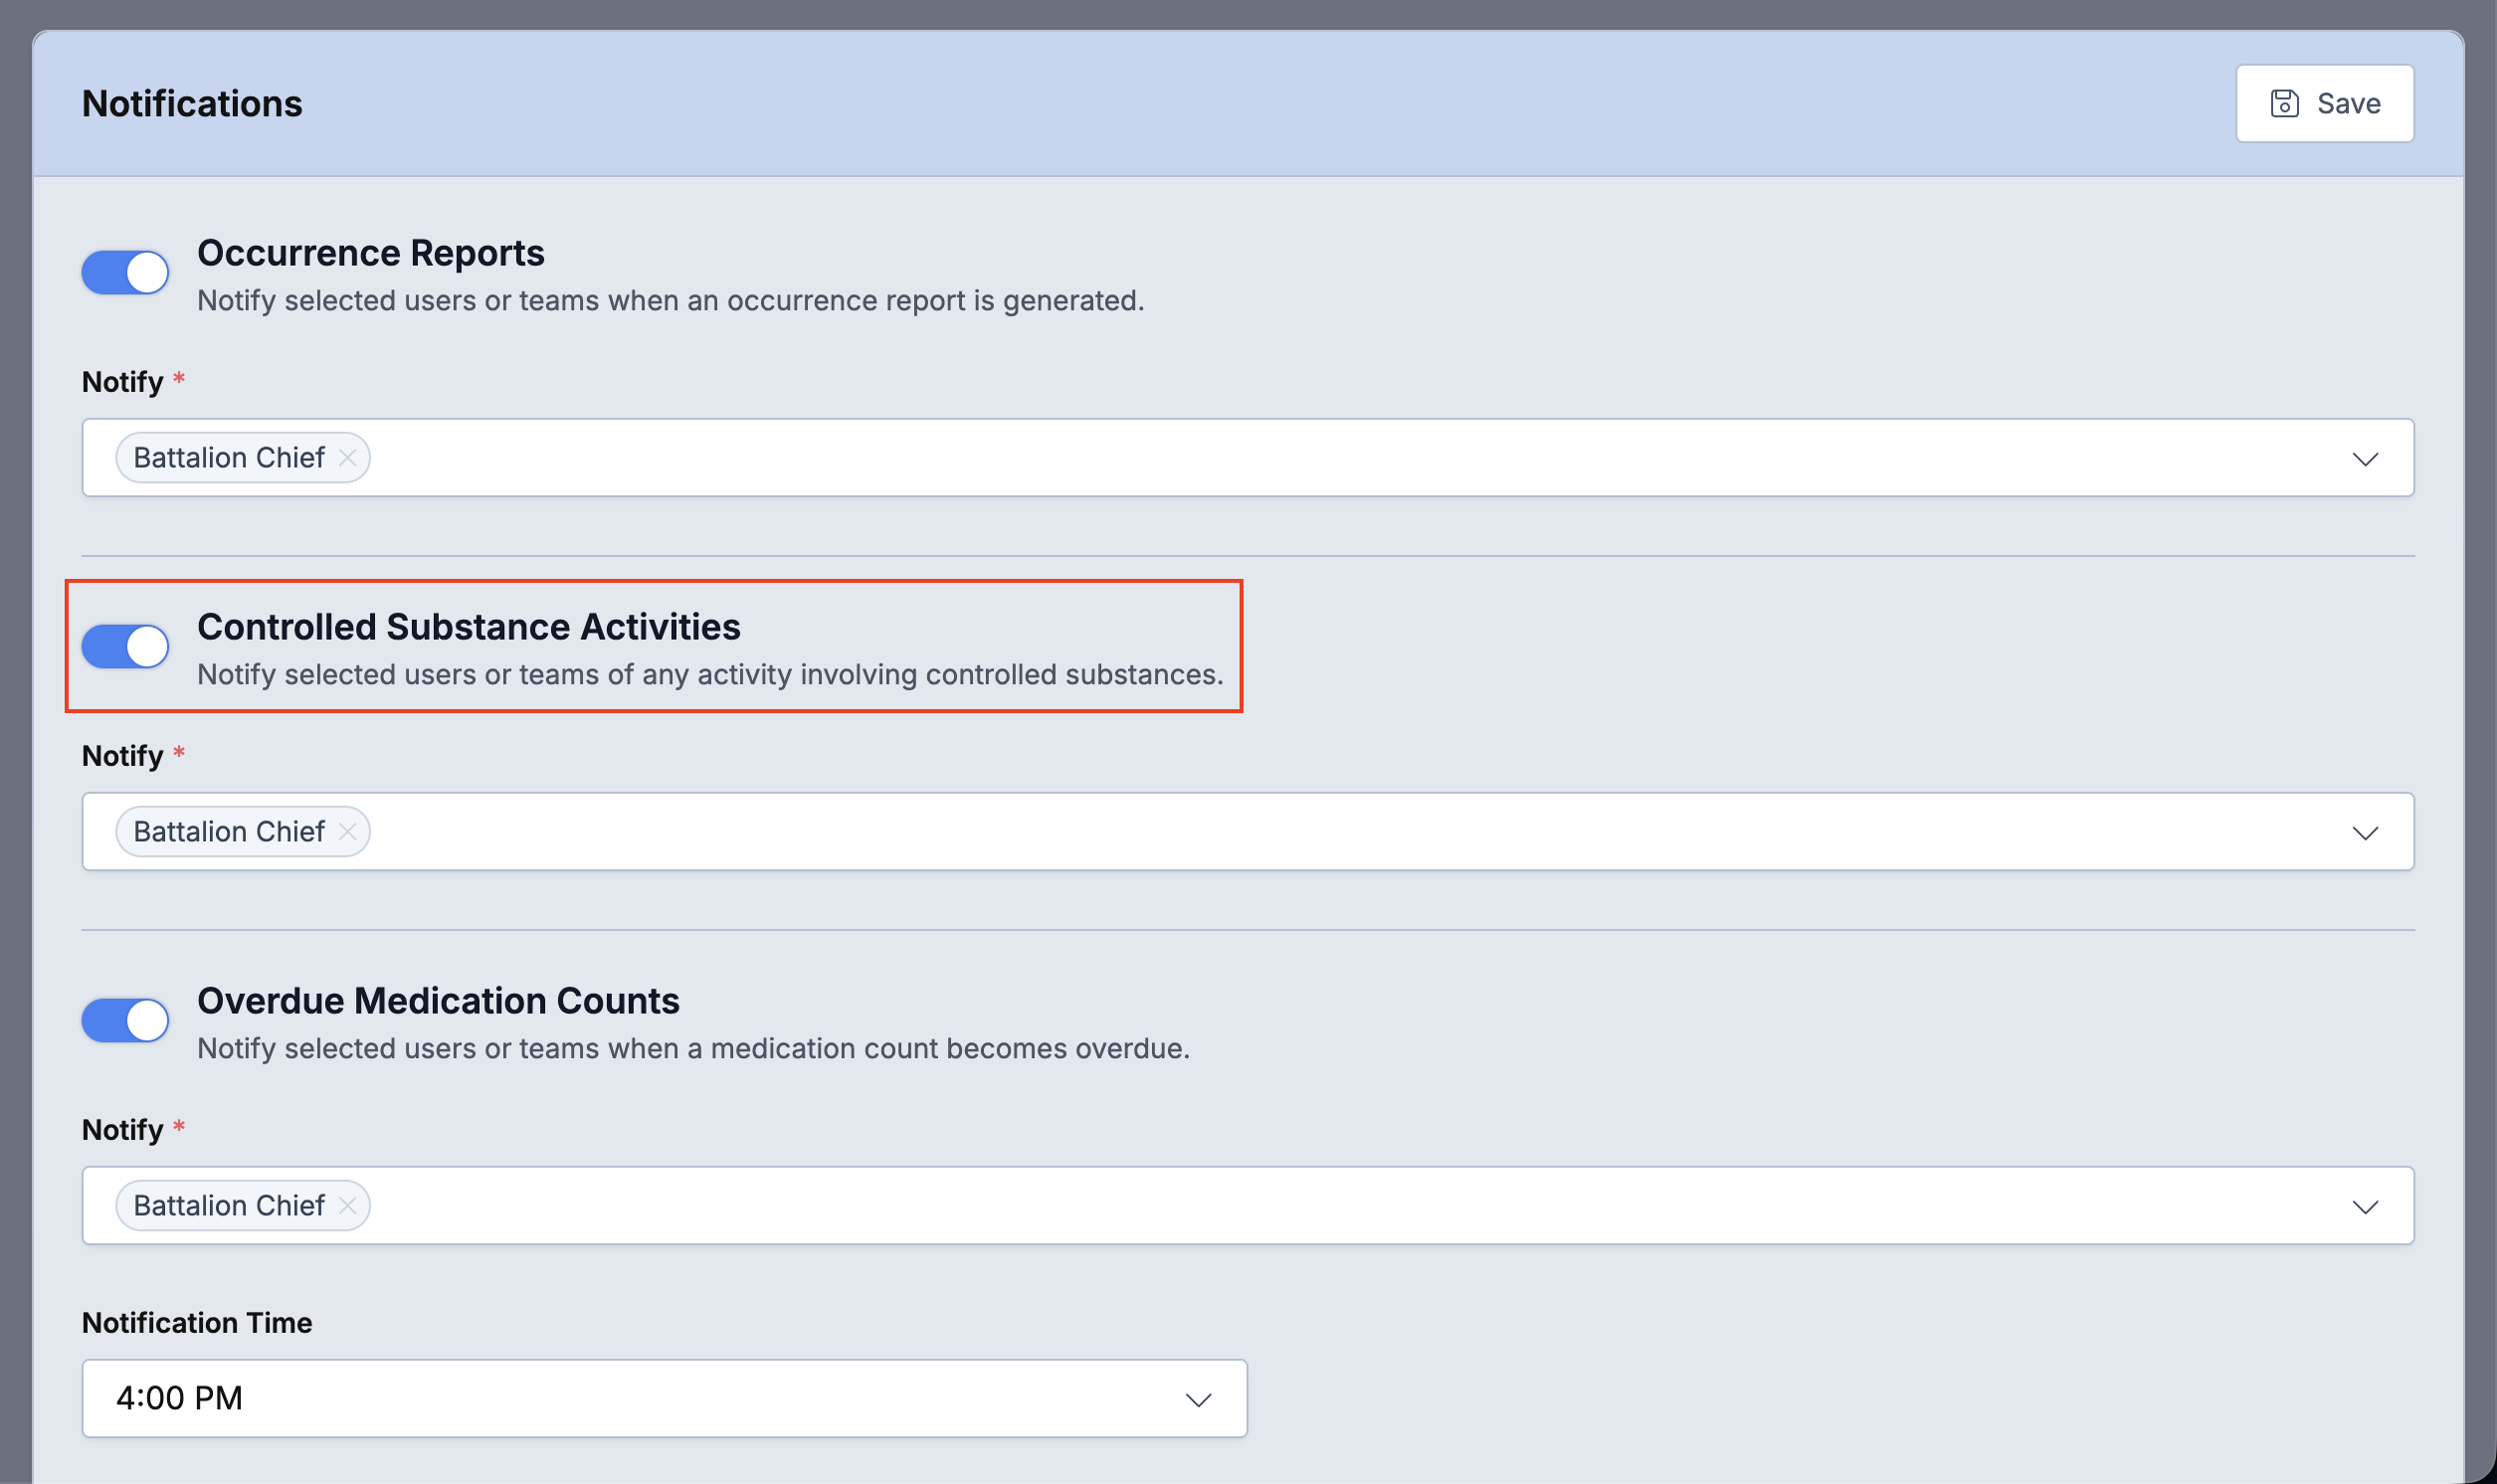Click the Notifications heading
The height and width of the screenshot is (1484, 2497).
[192, 104]
